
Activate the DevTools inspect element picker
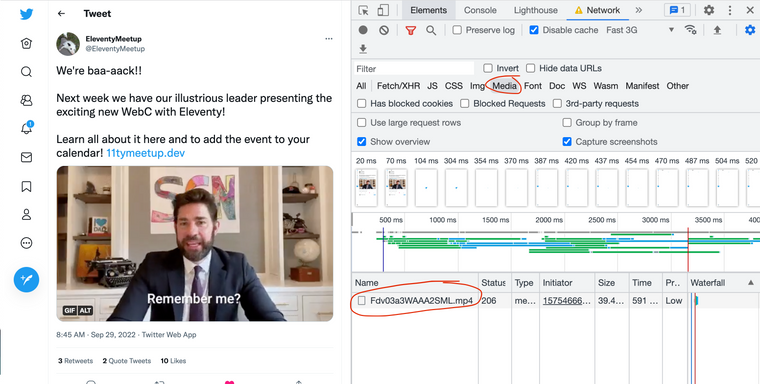click(364, 10)
